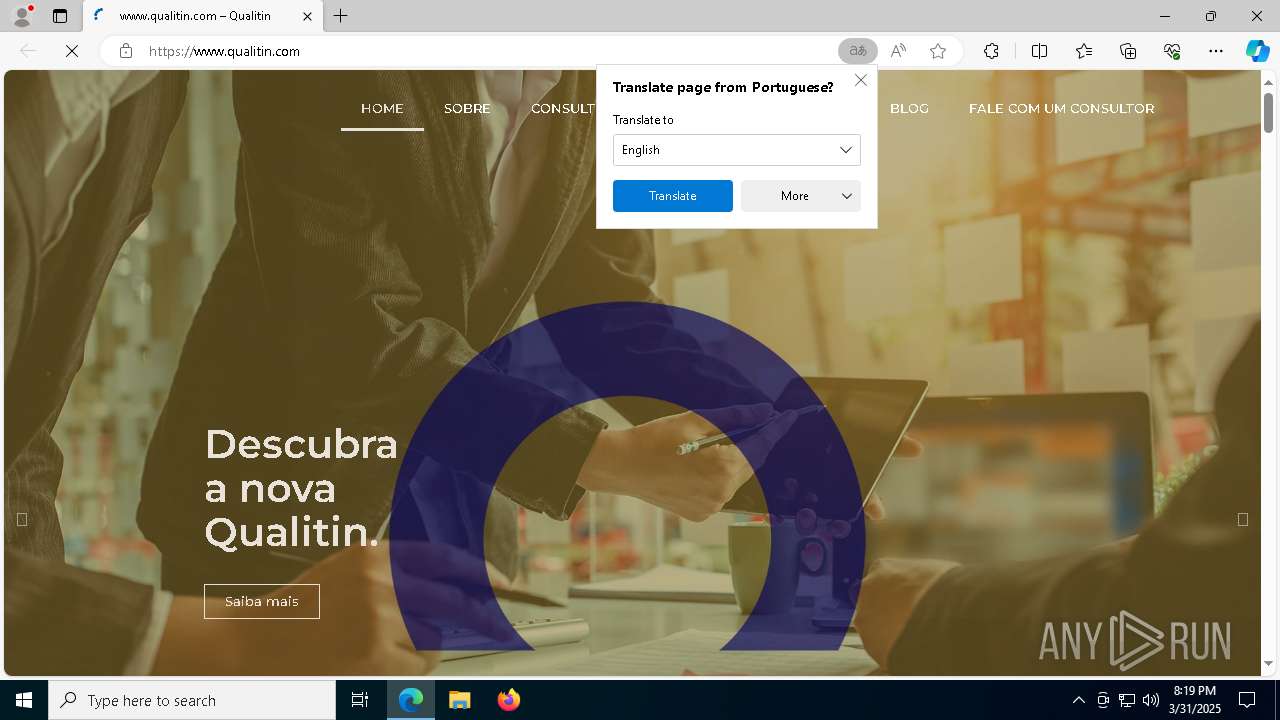Open File Explorer from taskbar

point(459,700)
